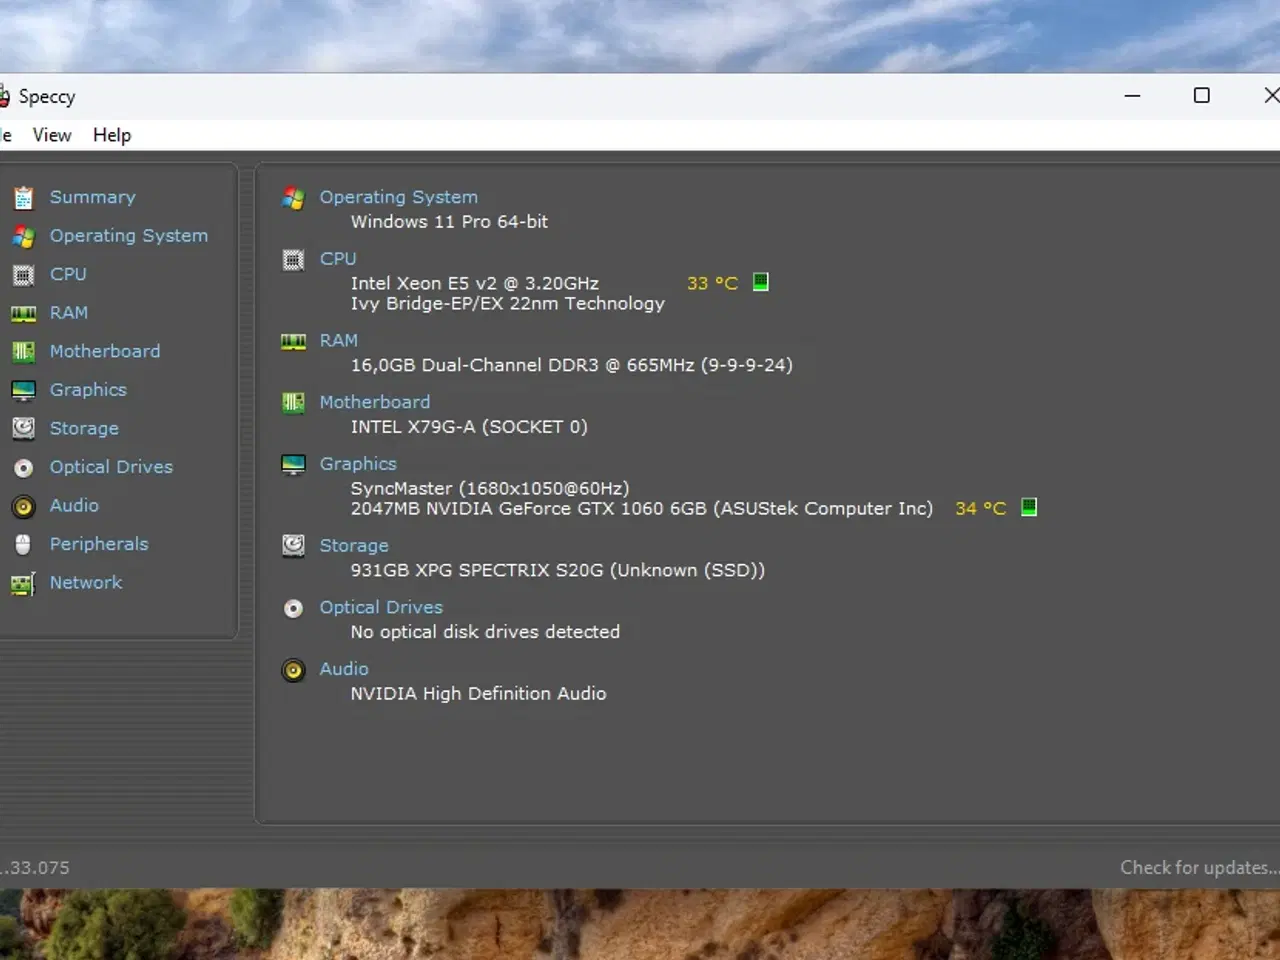
Task: Click Ivy Bridge-EP/EX 22nm Technology text
Action: tap(507, 304)
